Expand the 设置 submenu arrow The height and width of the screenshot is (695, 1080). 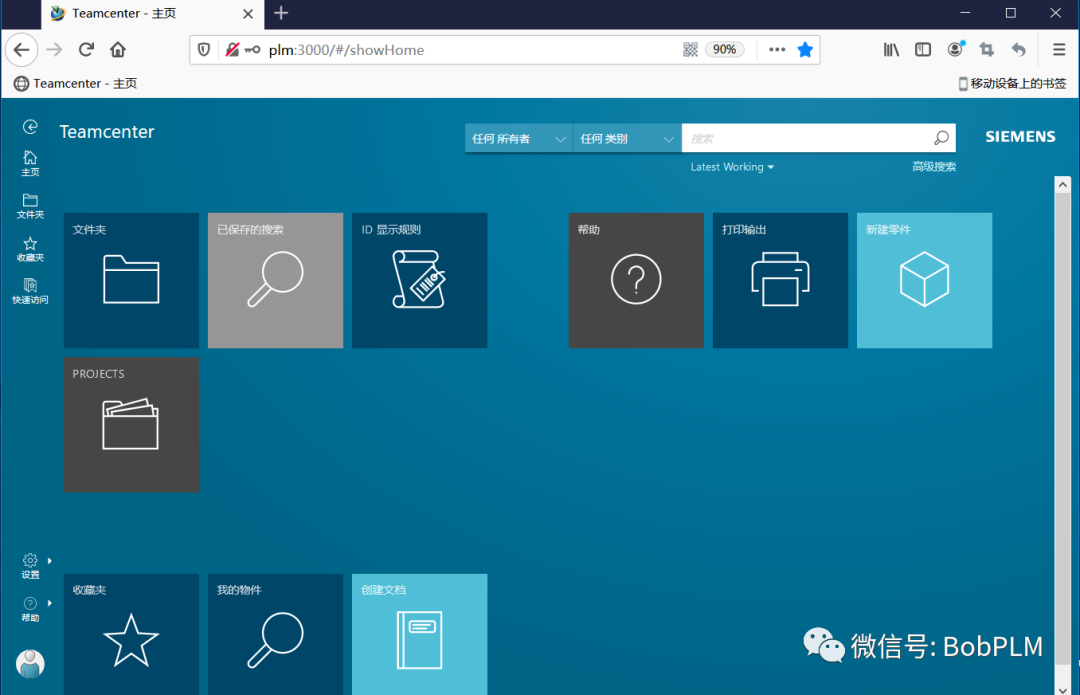coord(50,561)
